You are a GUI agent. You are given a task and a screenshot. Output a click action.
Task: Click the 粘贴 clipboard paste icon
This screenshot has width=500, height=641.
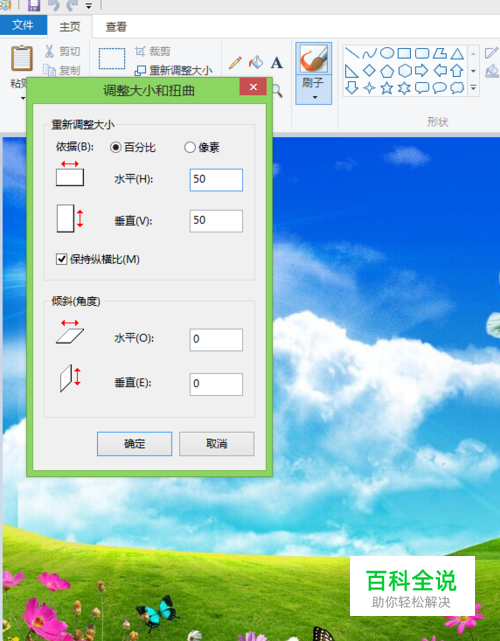(22, 58)
